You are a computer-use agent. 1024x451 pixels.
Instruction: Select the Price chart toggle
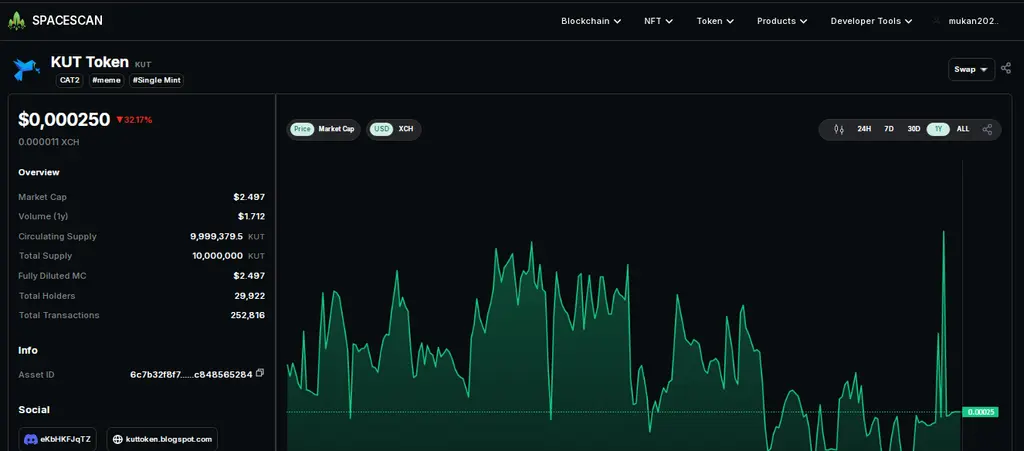point(302,129)
